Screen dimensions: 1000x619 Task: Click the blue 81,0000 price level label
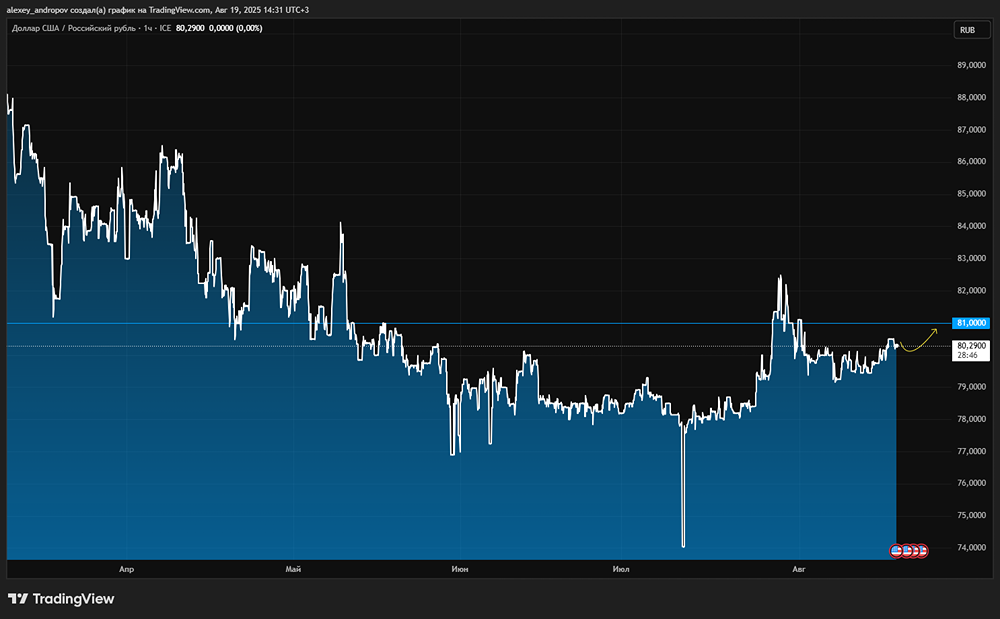(x=972, y=323)
